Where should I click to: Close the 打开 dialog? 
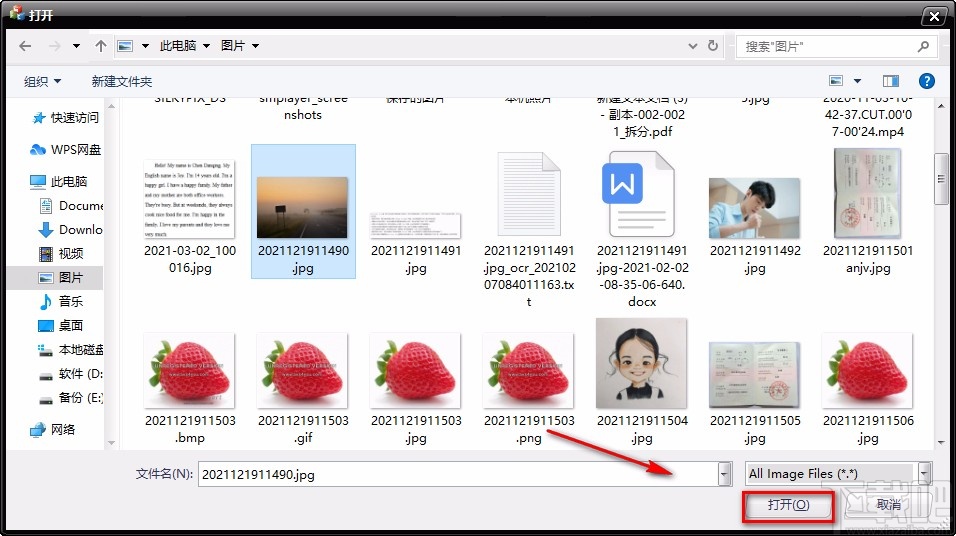[933, 16]
